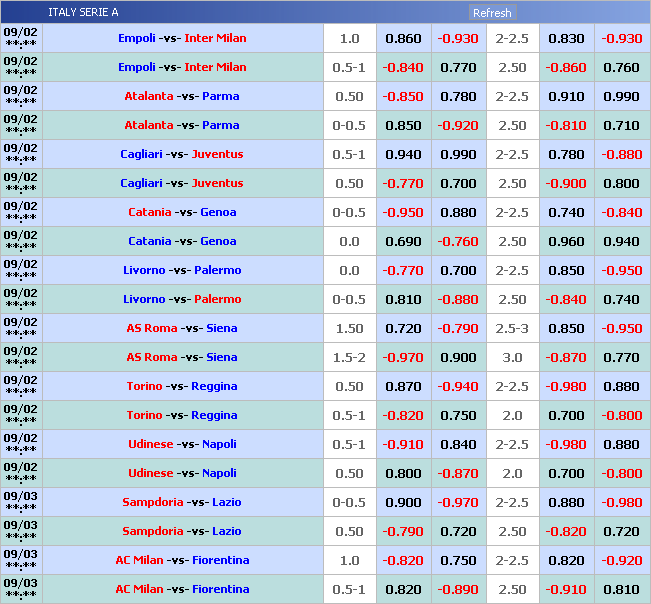
Task: Select -0.910 odds in Udinese vs Napoli row
Action: click(403, 444)
